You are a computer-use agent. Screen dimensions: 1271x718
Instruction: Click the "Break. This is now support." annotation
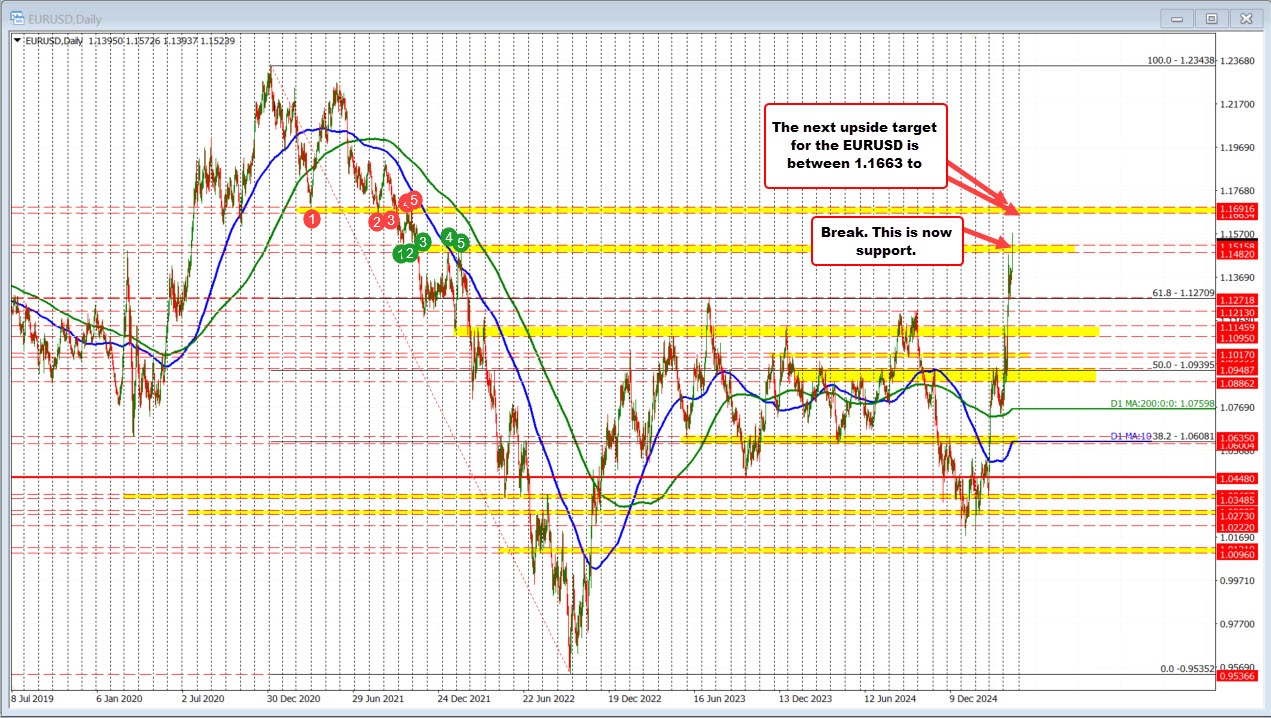pyautogui.click(x=886, y=241)
